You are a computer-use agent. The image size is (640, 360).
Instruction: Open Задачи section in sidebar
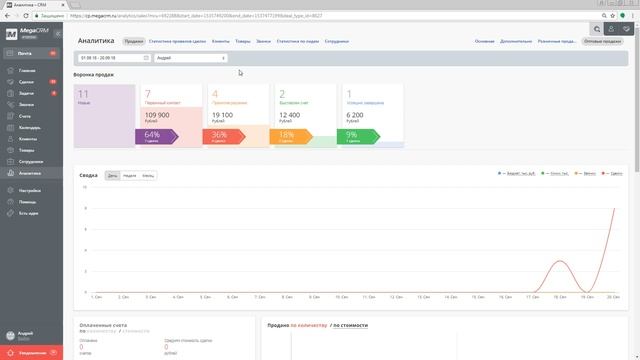click(26, 93)
